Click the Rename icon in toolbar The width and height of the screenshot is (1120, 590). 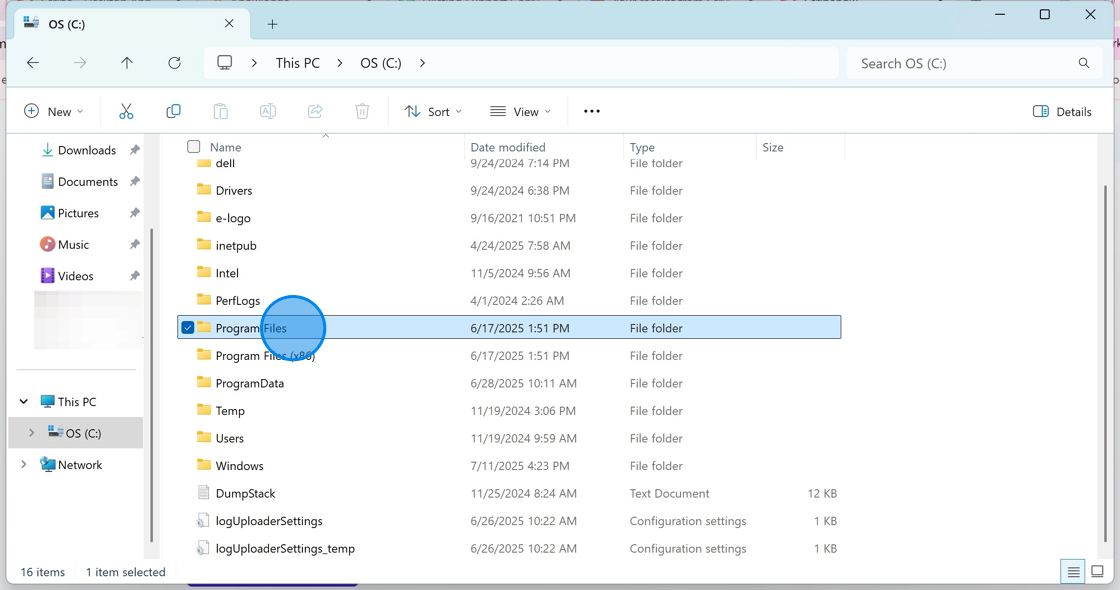(x=268, y=111)
